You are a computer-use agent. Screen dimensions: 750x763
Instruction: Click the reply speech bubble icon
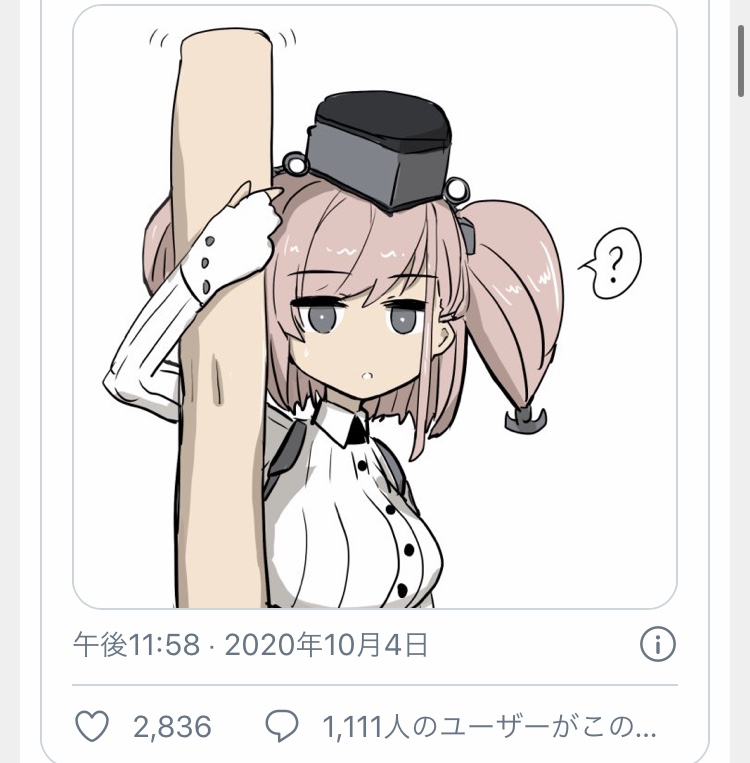(281, 726)
